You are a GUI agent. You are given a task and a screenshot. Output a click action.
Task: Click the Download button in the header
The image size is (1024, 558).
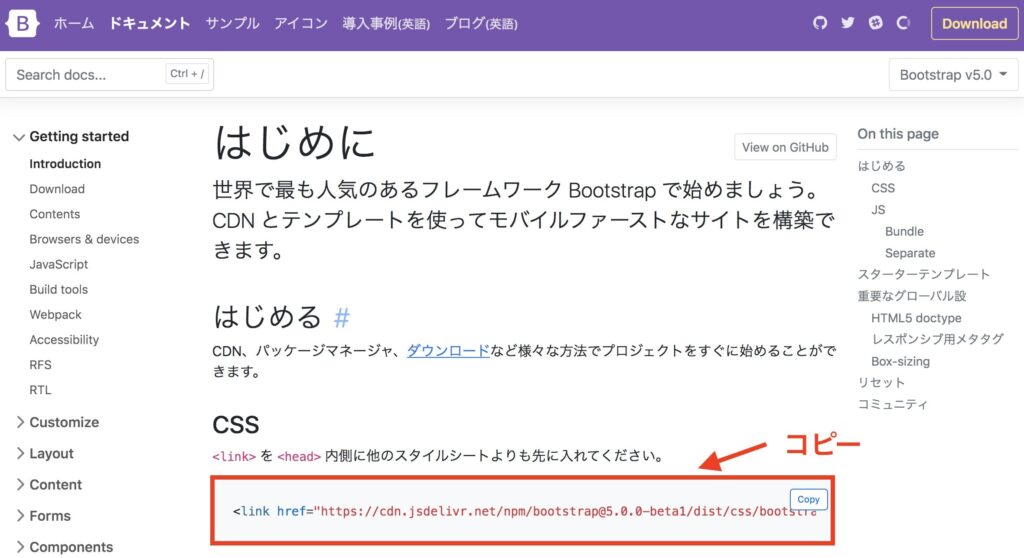[974, 24]
